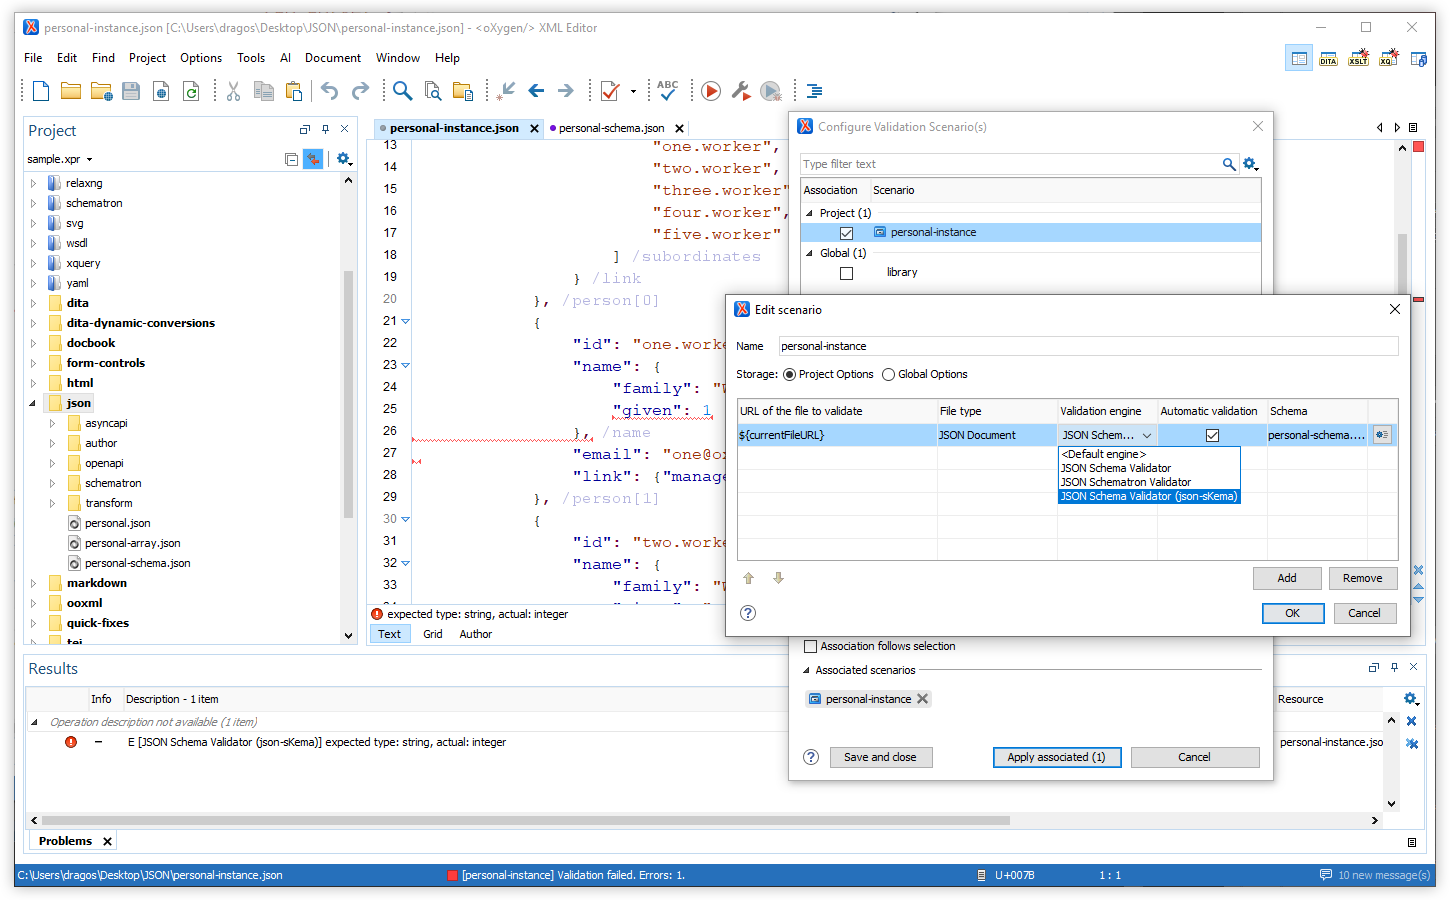The height and width of the screenshot is (900, 1450).
Task: Click the Remove button
Action: 1362,578
